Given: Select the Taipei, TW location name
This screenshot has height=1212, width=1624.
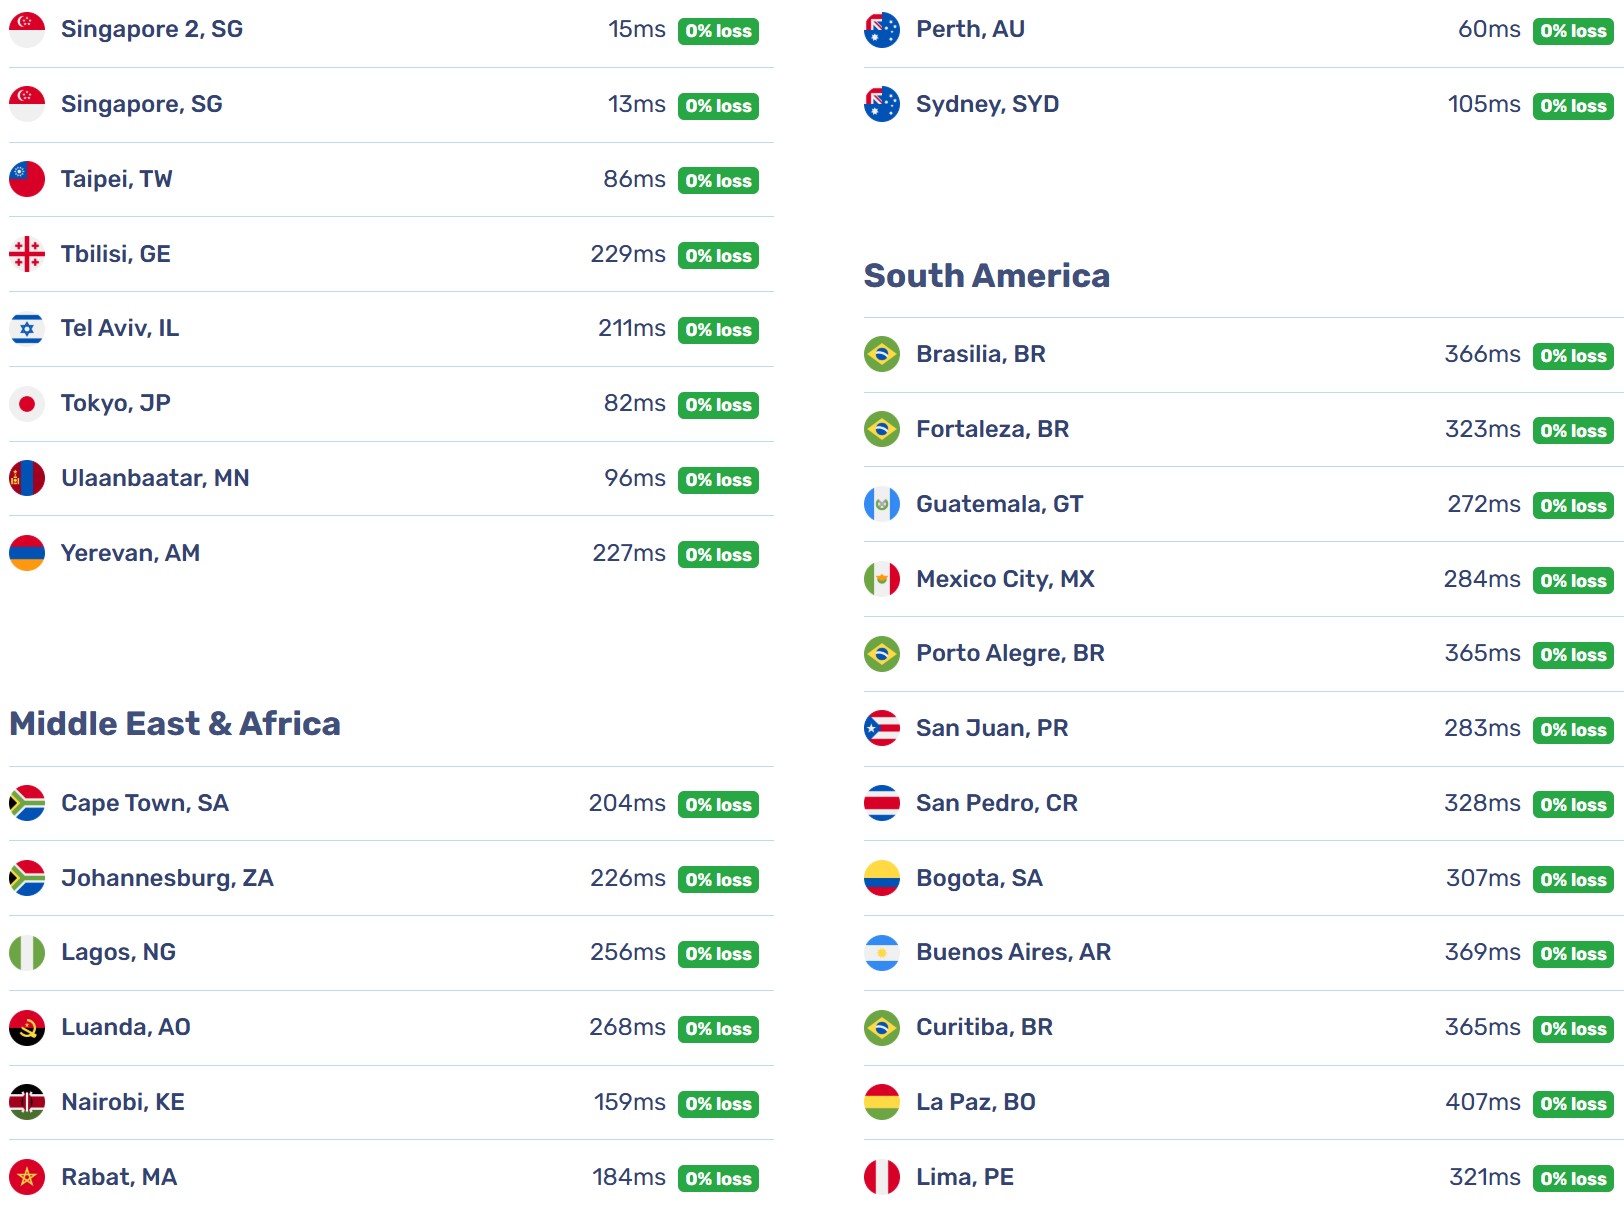Looking at the screenshot, I should click(x=117, y=179).
